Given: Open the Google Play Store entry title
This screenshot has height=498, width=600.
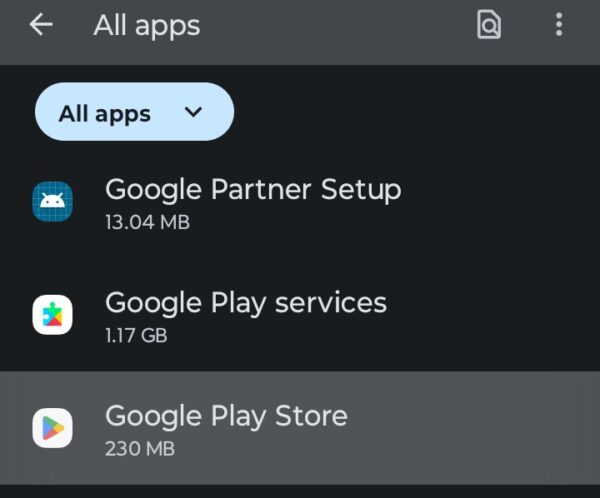Looking at the screenshot, I should click(x=226, y=415).
